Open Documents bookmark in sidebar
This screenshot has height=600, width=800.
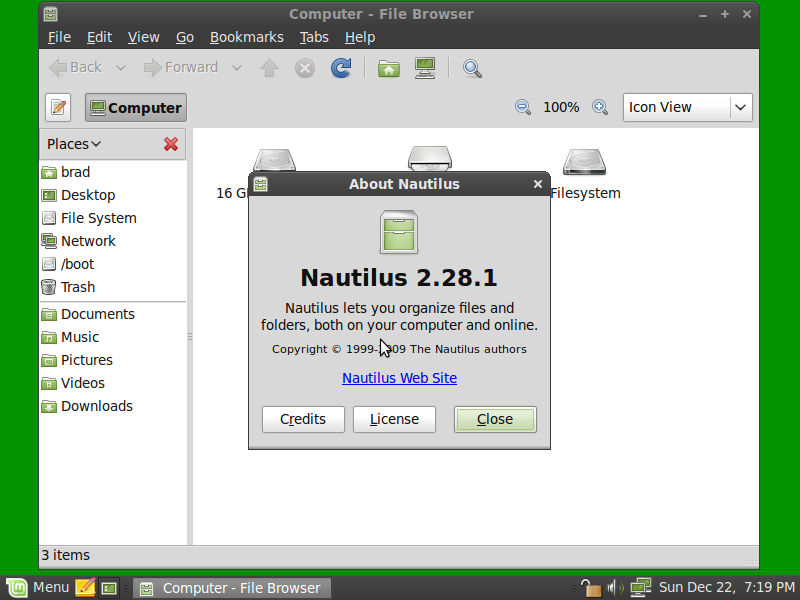click(x=113, y=314)
